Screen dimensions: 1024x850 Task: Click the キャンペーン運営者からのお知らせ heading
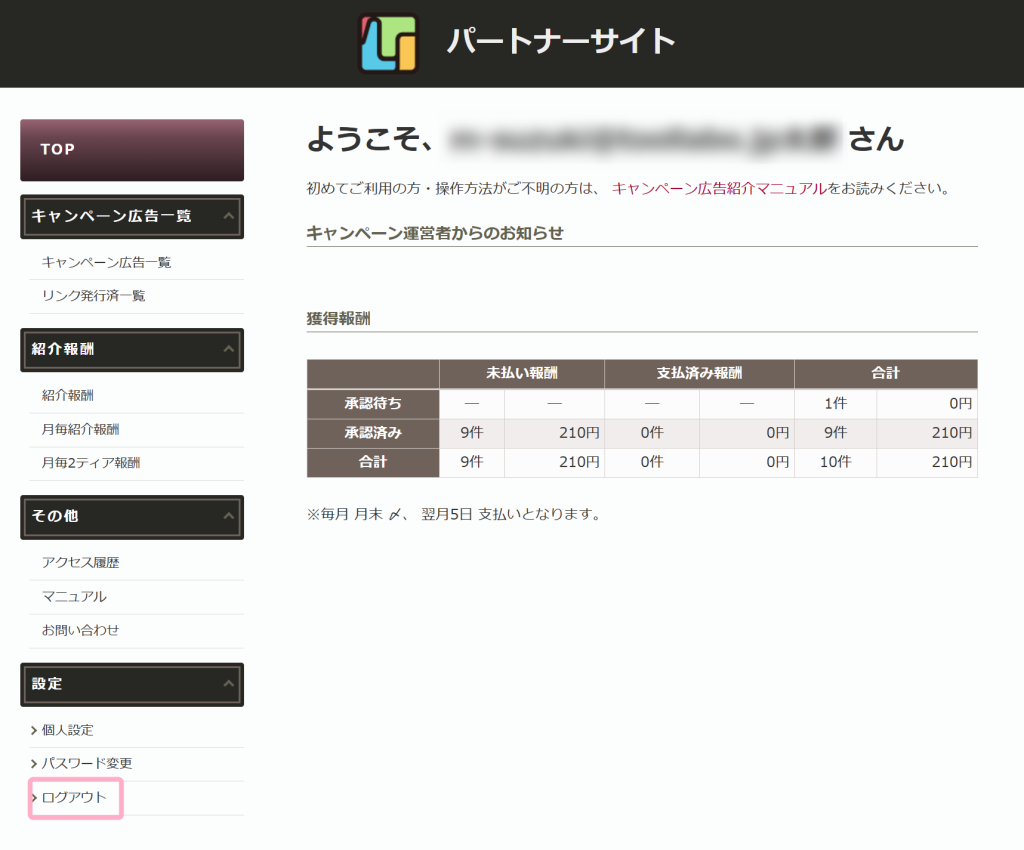pos(435,233)
